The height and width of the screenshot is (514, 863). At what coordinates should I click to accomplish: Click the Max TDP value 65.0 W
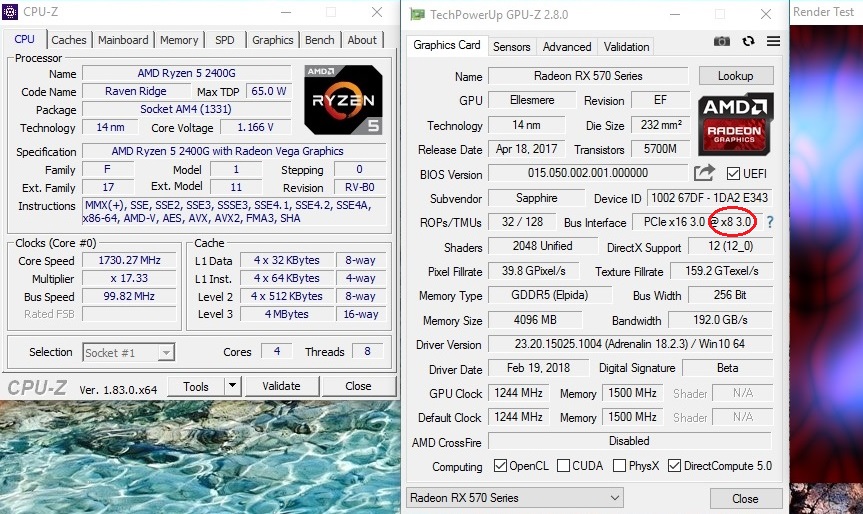[x=269, y=91]
